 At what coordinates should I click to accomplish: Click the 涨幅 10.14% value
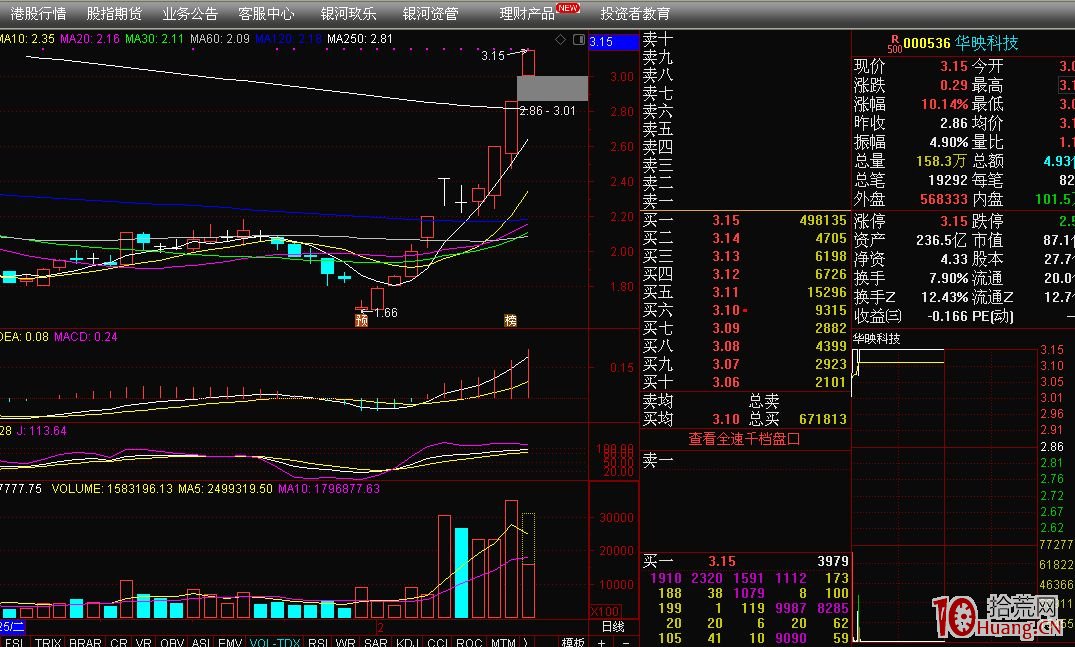[944, 104]
